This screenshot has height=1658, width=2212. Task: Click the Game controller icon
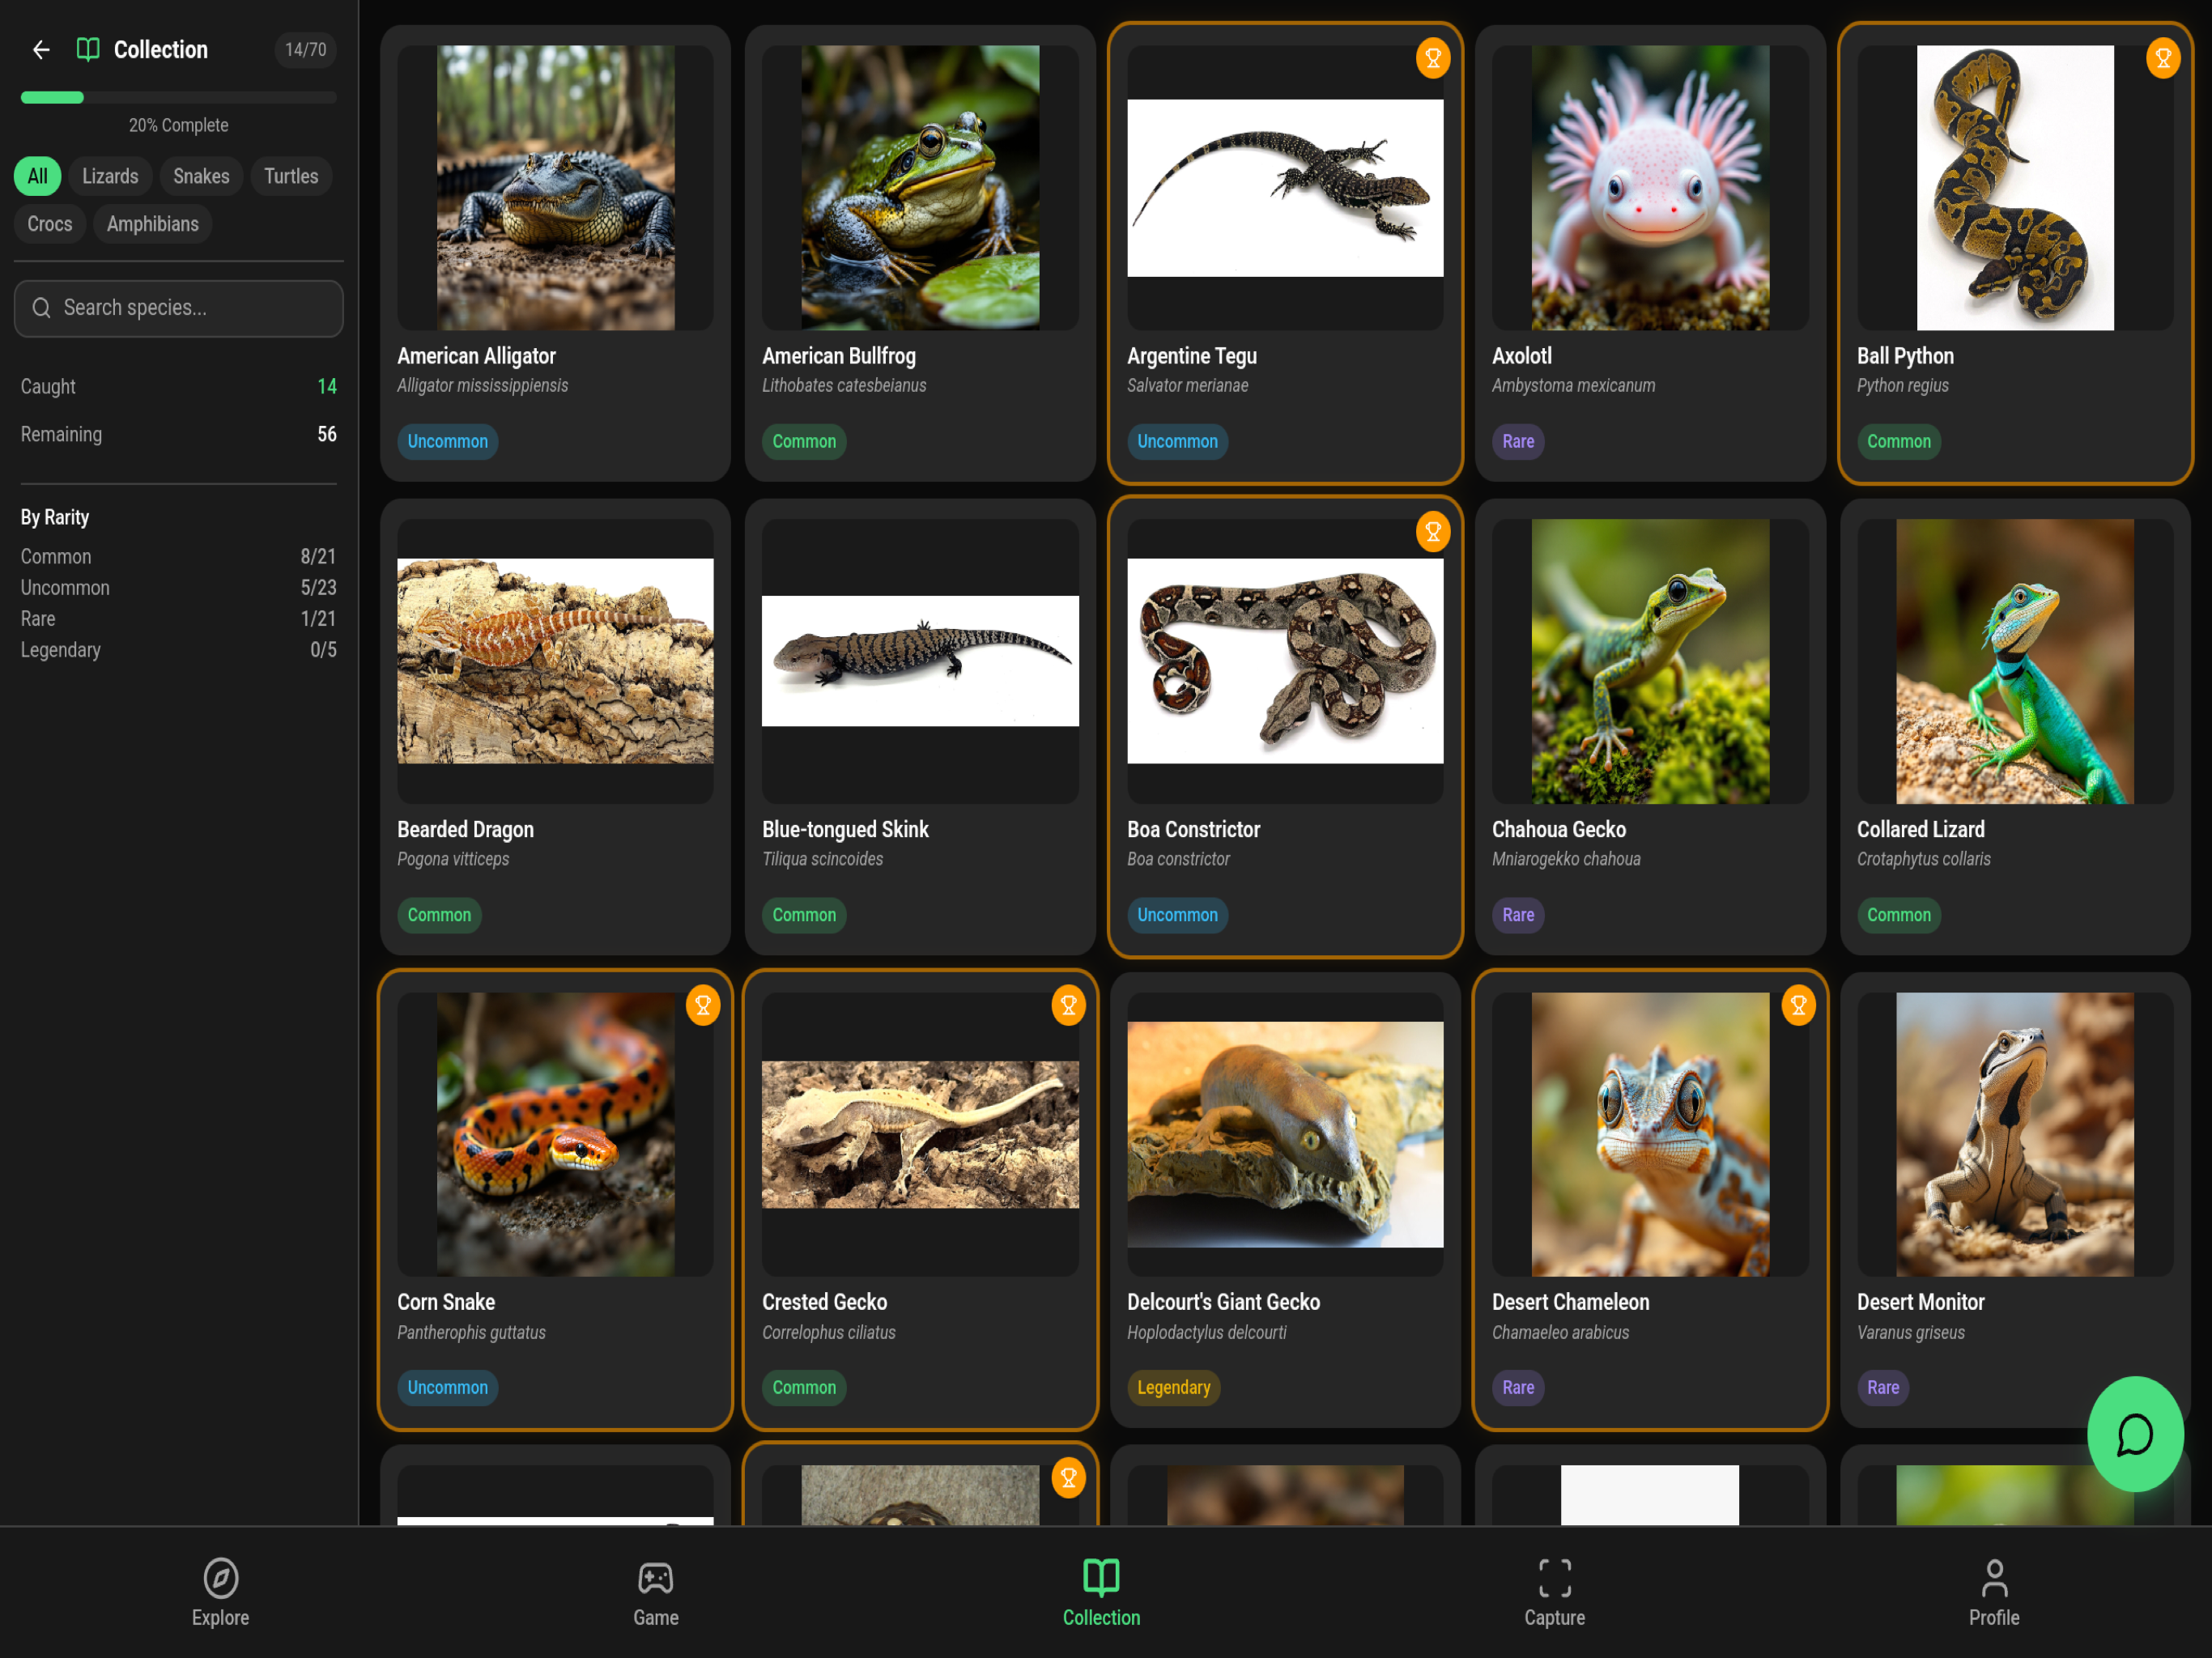(x=656, y=1578)
